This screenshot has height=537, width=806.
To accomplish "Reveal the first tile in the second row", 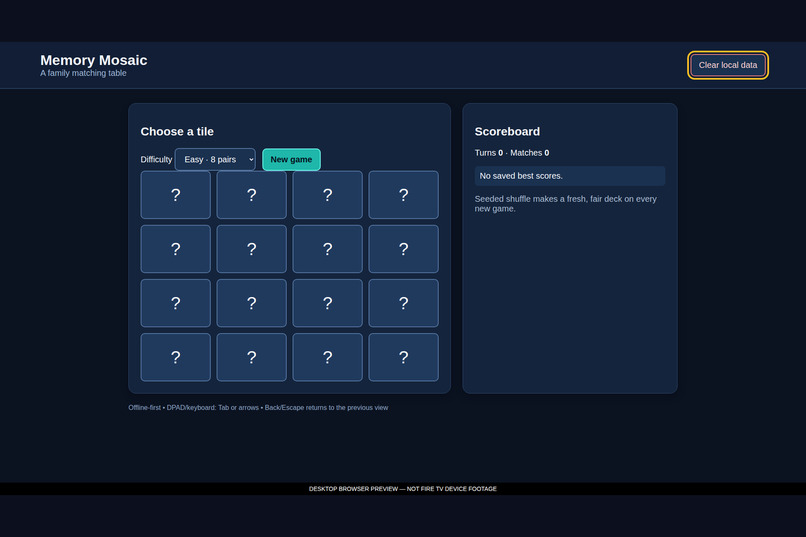I will pos(175,249).
